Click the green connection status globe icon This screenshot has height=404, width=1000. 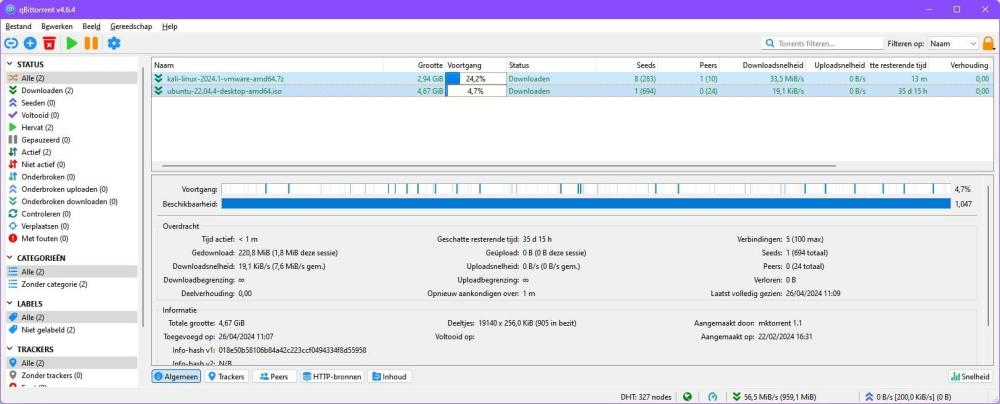tap(687, 396)
